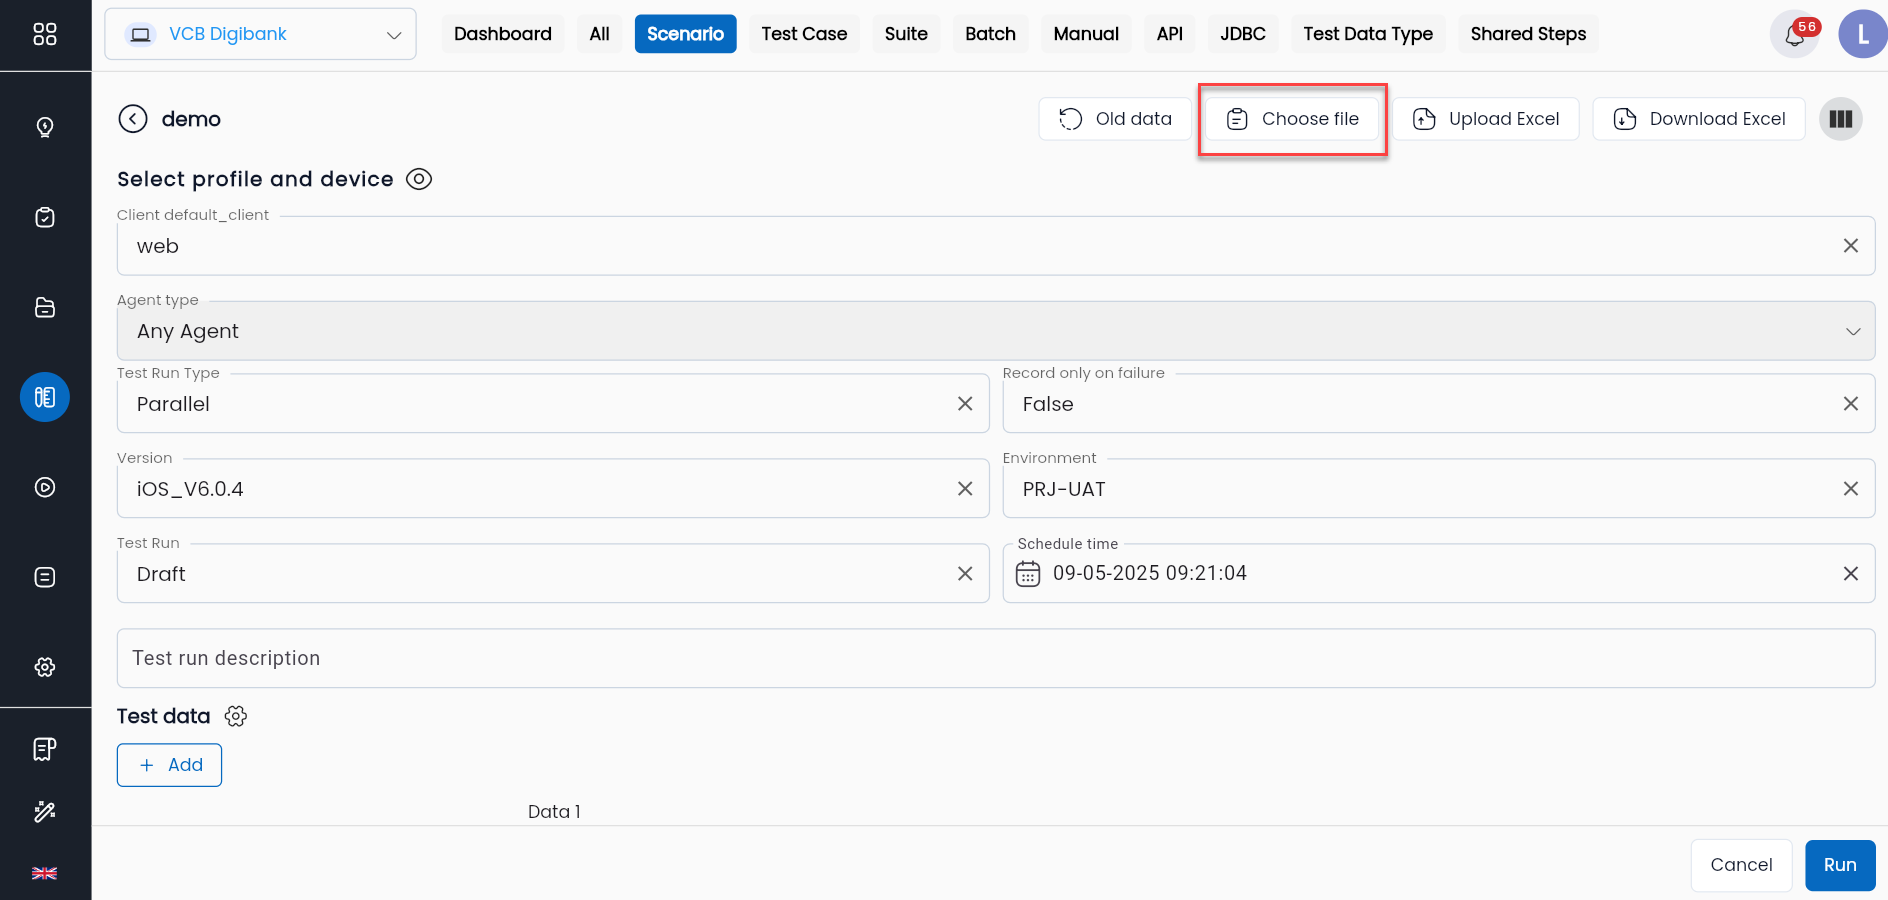Click the Old data button
Screen dimensions: 1888x900
click(1115, 119)
